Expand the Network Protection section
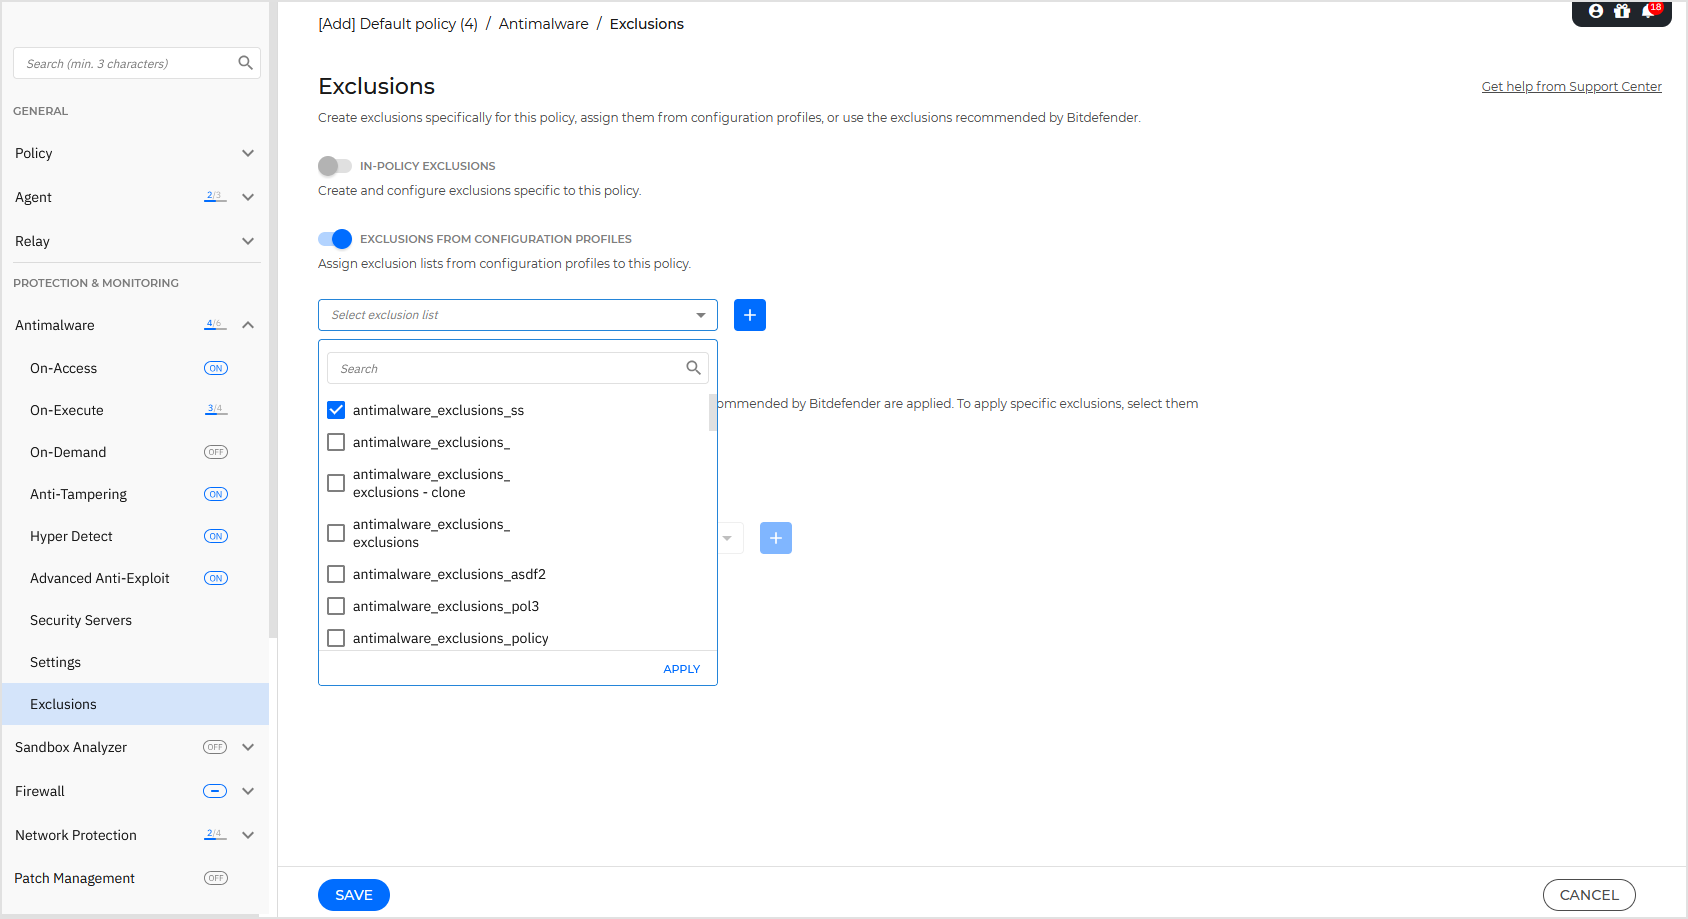The image size is (1688, 919). click(247, 835)
